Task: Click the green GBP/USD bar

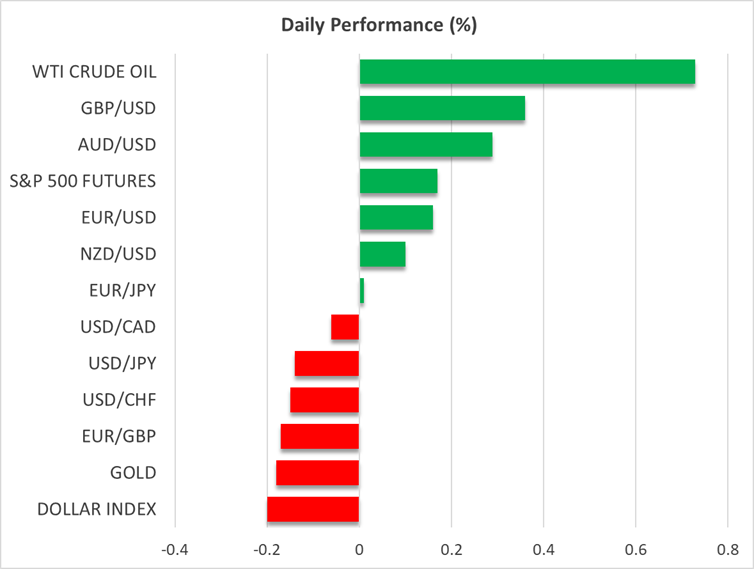Action: 442,108
